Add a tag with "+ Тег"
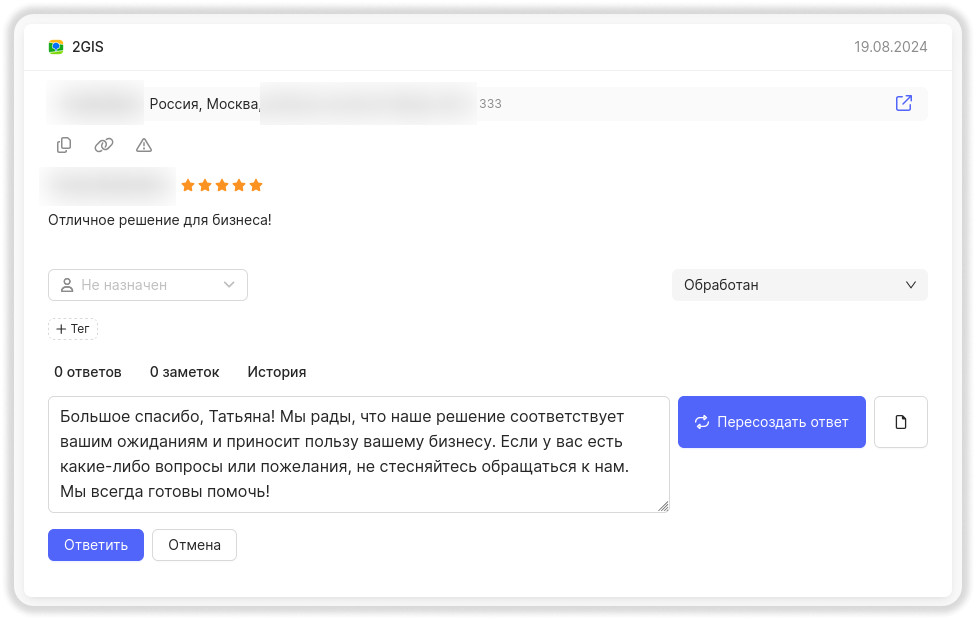 tap(73, 329)
